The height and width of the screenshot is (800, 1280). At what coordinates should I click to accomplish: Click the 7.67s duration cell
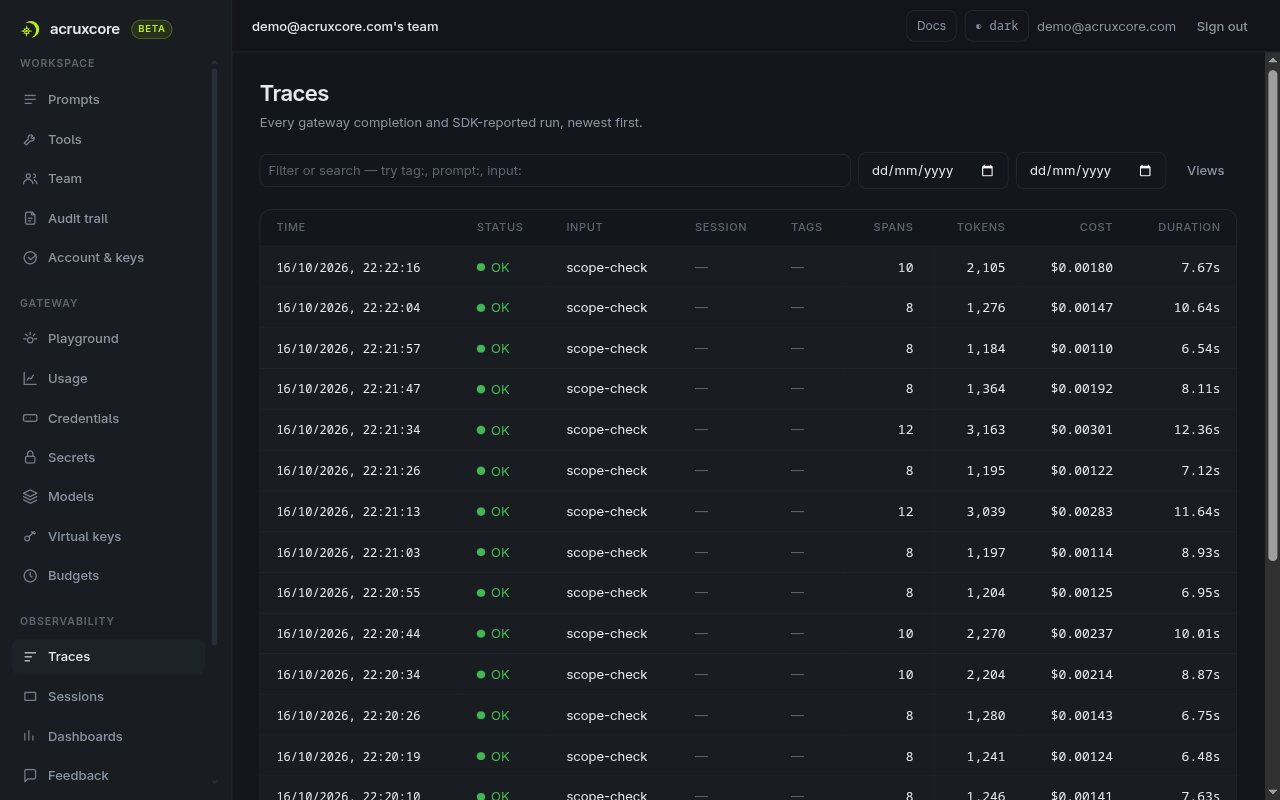(1201, 268)
